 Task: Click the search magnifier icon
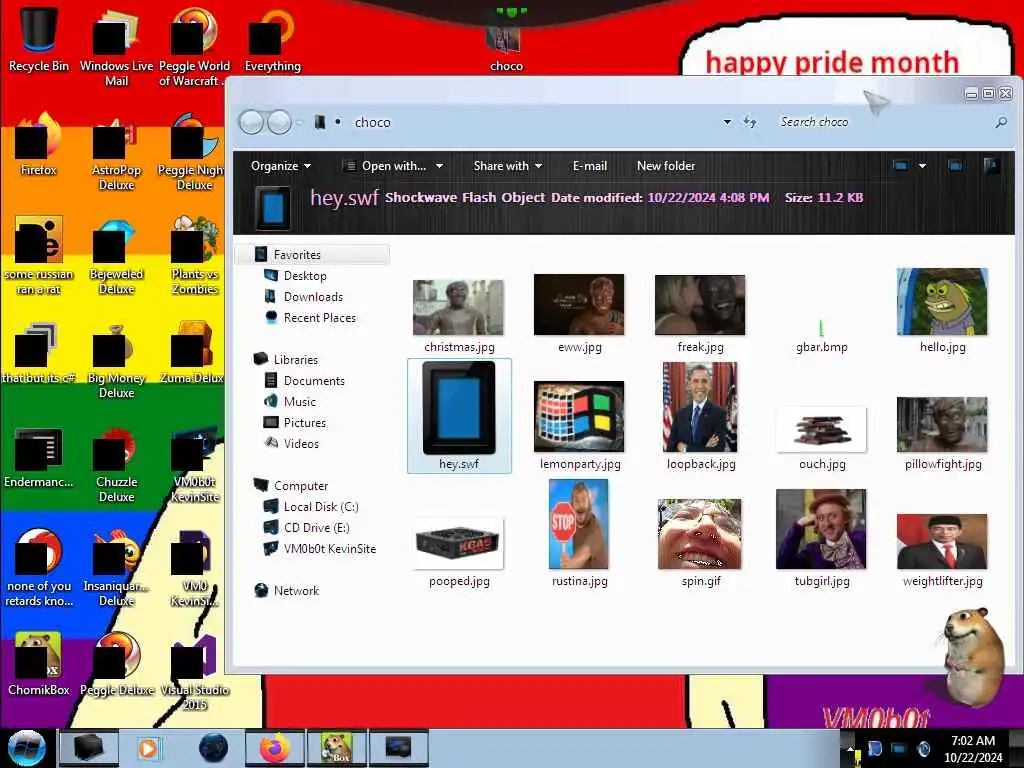(1000, 122)
